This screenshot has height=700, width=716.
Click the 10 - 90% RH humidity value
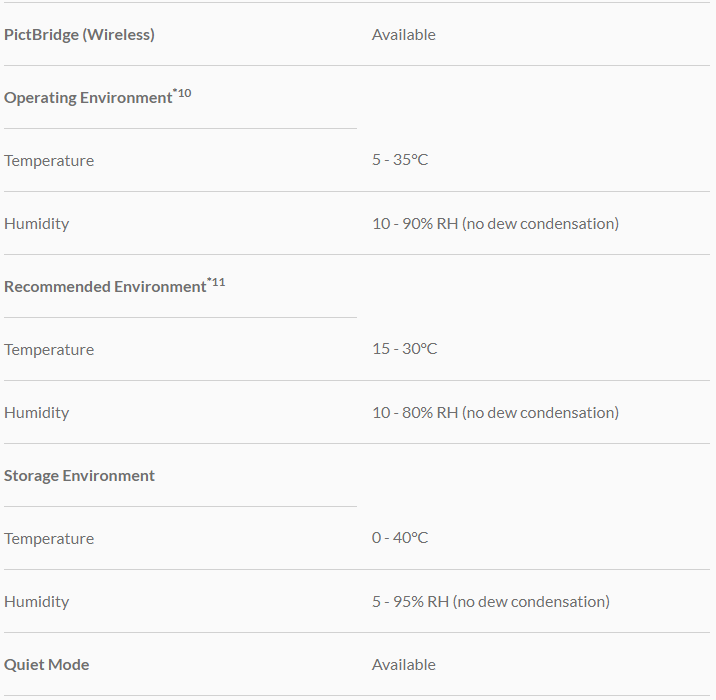point(495,224)
